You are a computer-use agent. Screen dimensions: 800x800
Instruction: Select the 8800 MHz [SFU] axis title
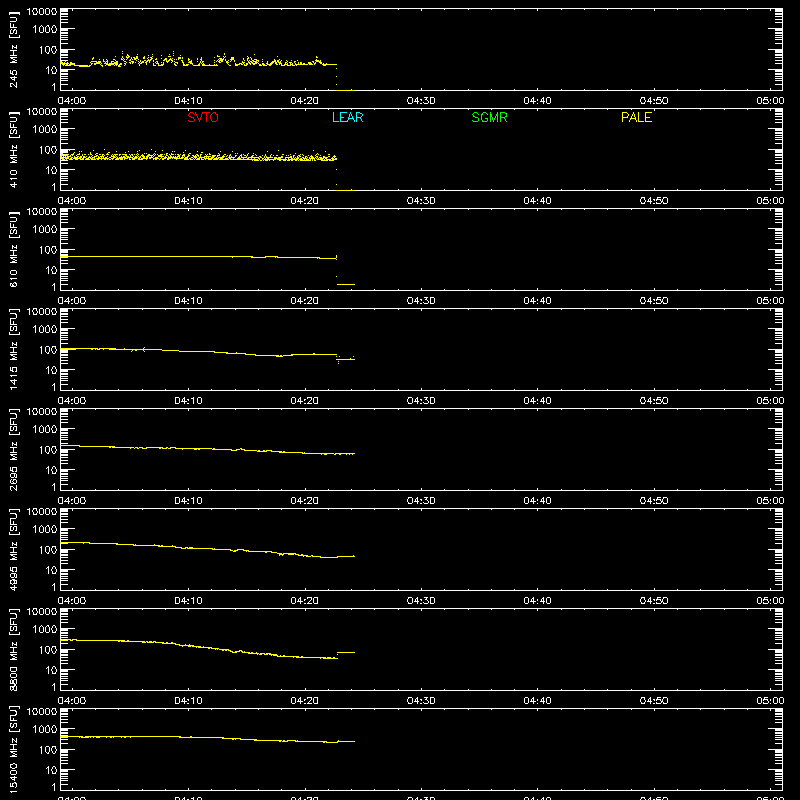(14, 649)
